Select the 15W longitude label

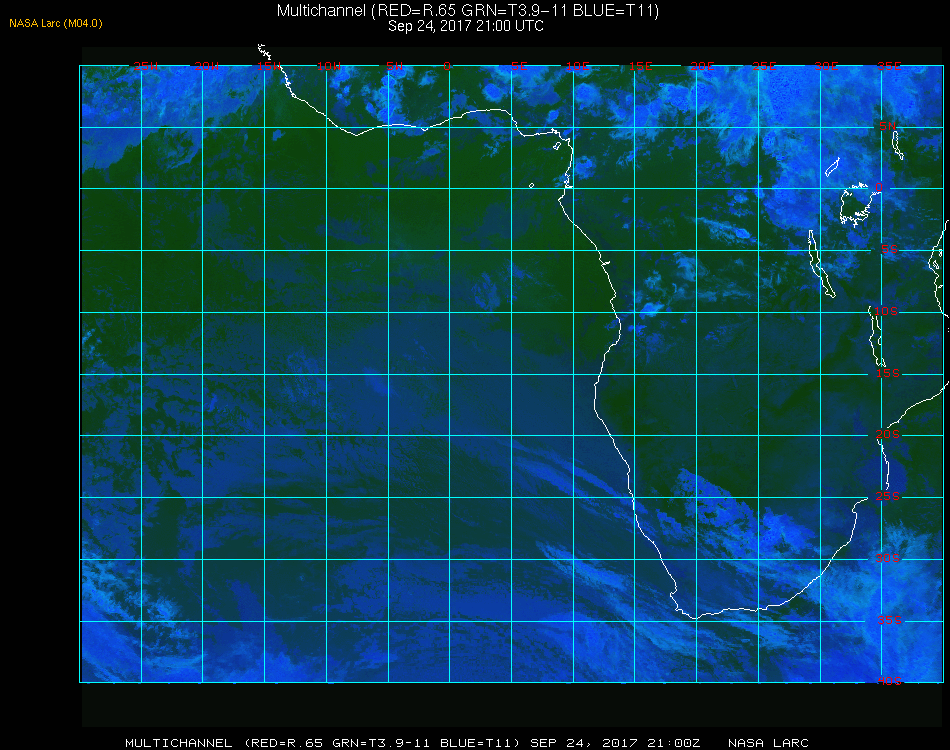pos(268,66)
